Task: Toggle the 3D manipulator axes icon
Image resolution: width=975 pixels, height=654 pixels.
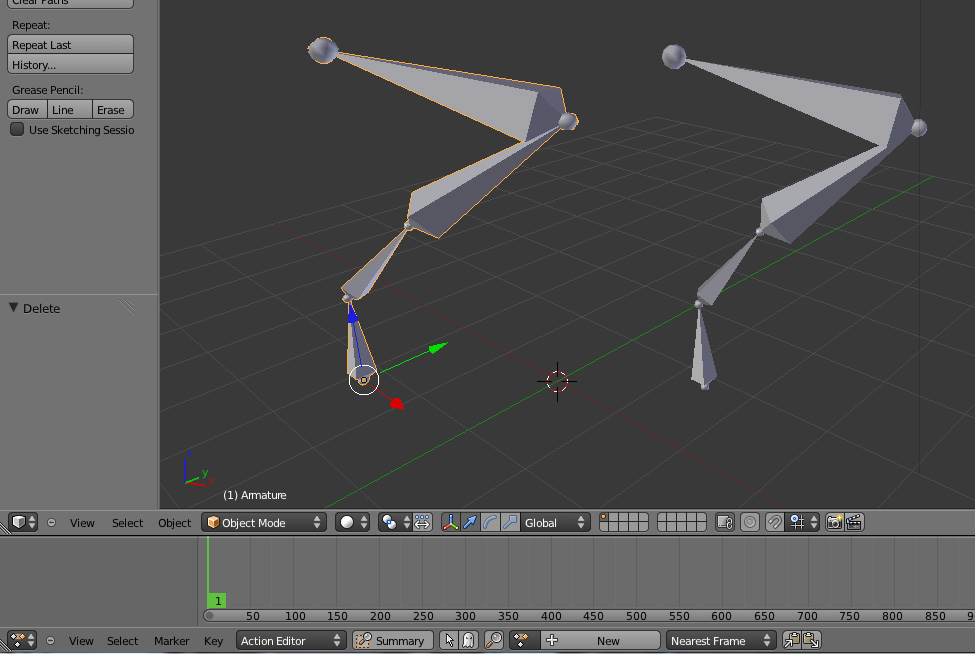Action: (x=451, y=522)
